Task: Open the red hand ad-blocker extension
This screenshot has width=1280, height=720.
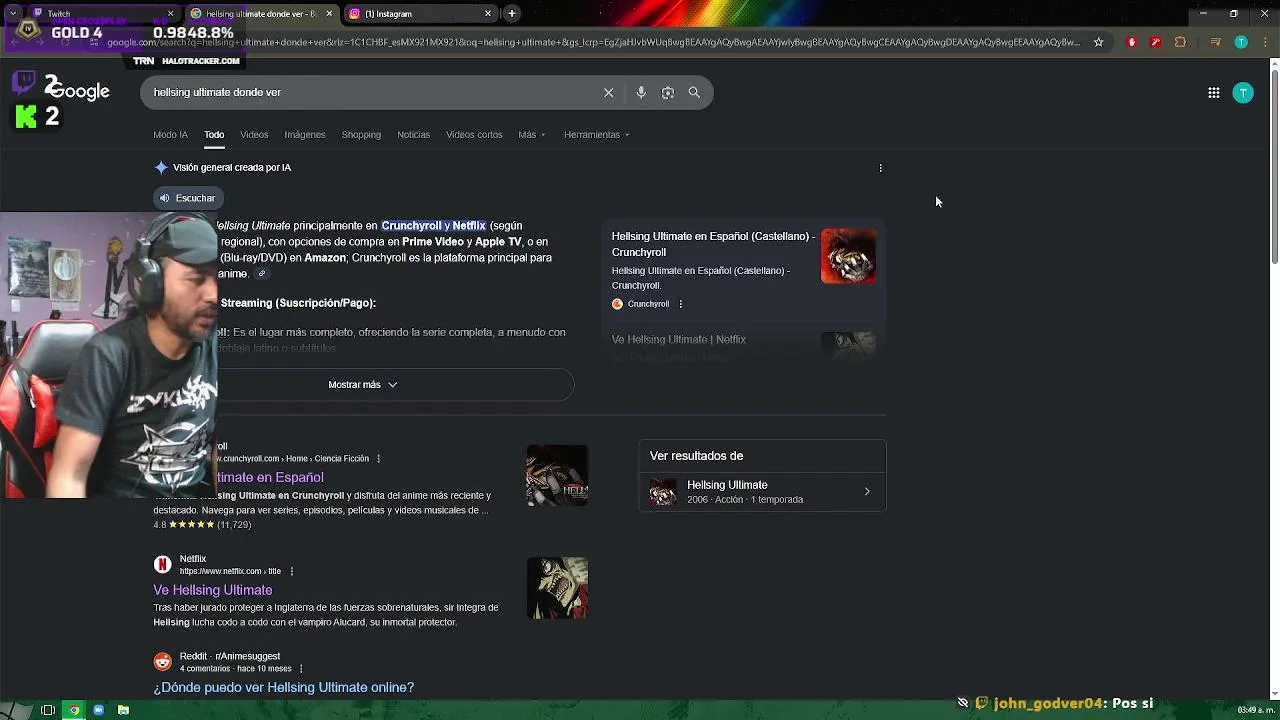Action: click(x=1132, y=42)
